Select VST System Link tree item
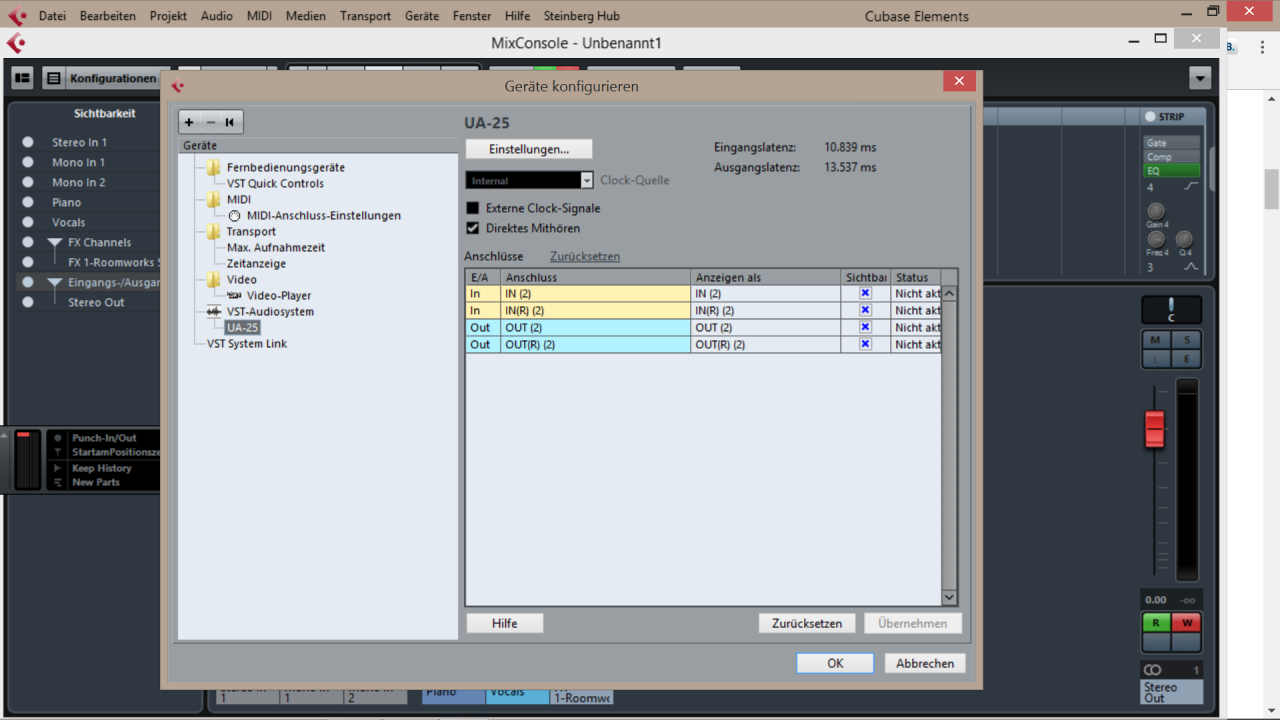The height and width of the screenshot is (720, 1280). pyautogui.click(x=247, y=343)
